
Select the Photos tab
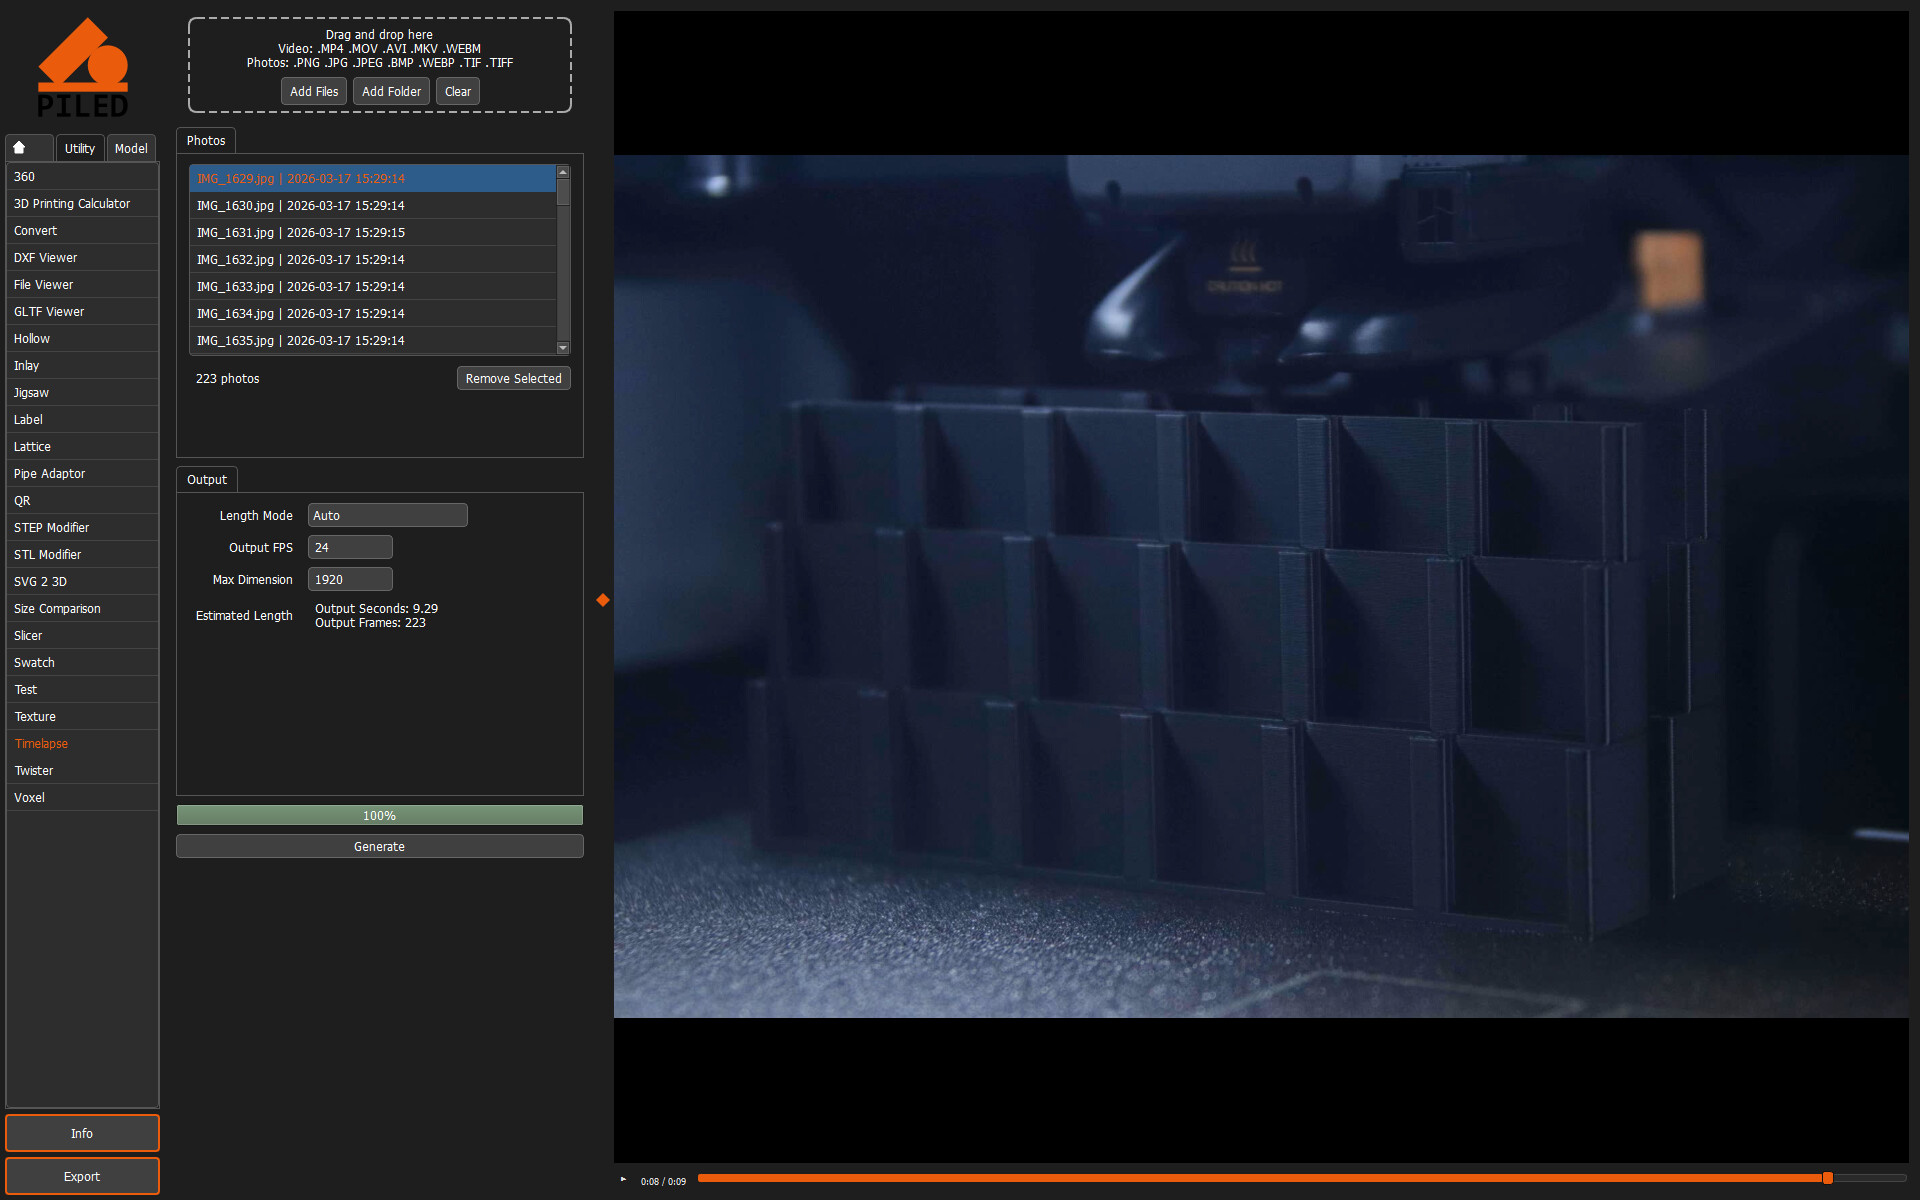coord(206,141)
